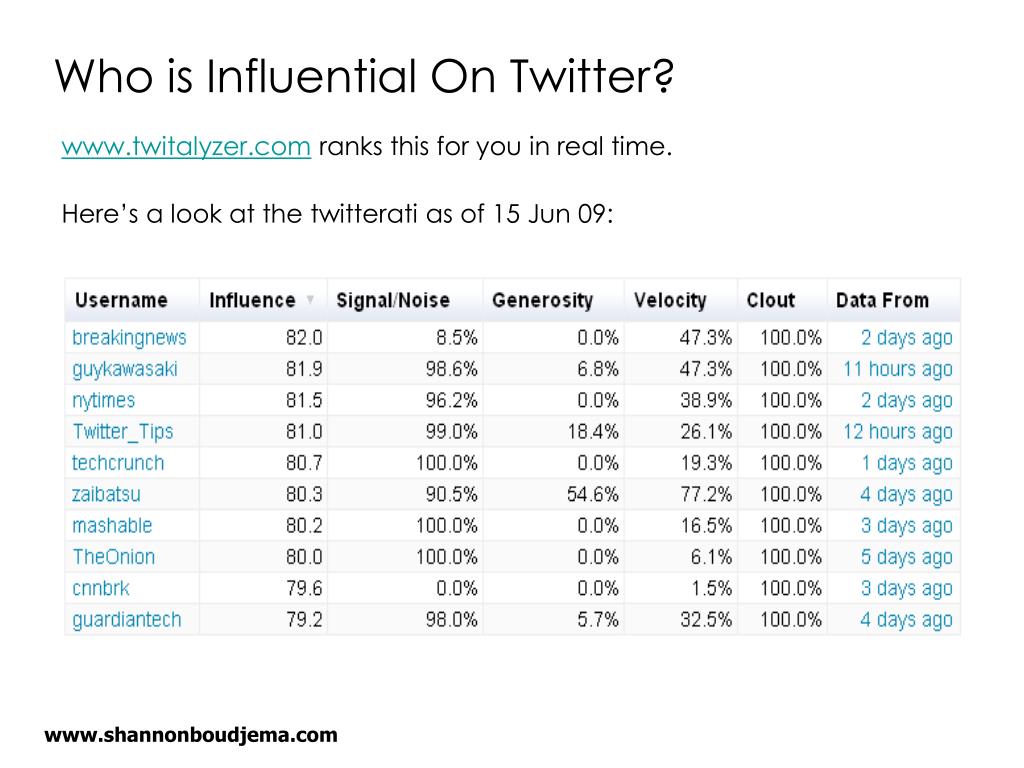Open the breakingnews username link
The image size is (1024, 768).
click(x=129, y=338)
